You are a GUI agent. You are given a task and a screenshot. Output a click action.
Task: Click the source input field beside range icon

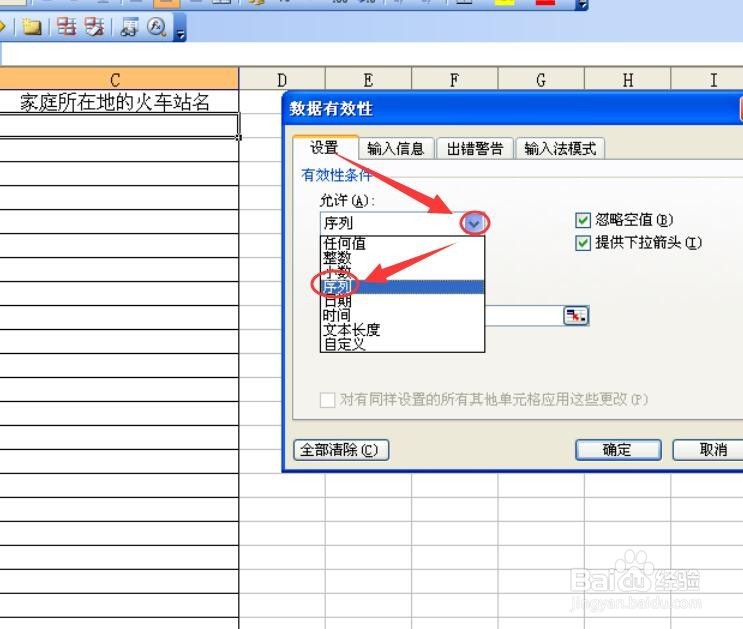[x=524, y=316]
